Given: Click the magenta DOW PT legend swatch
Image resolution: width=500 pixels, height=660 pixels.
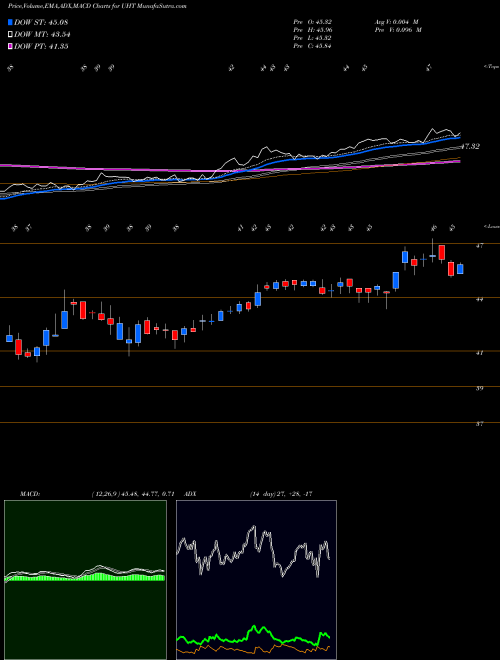Looking at the screenshot, I should pyautogui.click(x=11, y=46).
